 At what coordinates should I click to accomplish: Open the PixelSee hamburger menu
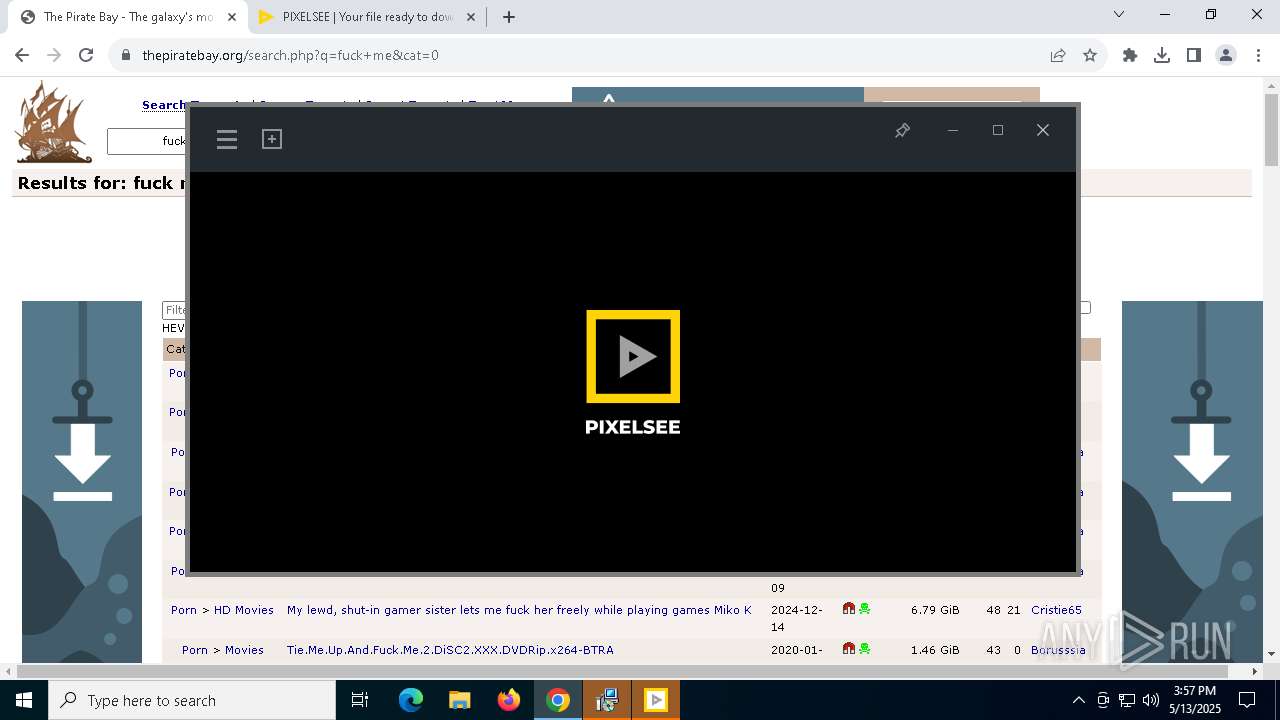pos(227,139)
